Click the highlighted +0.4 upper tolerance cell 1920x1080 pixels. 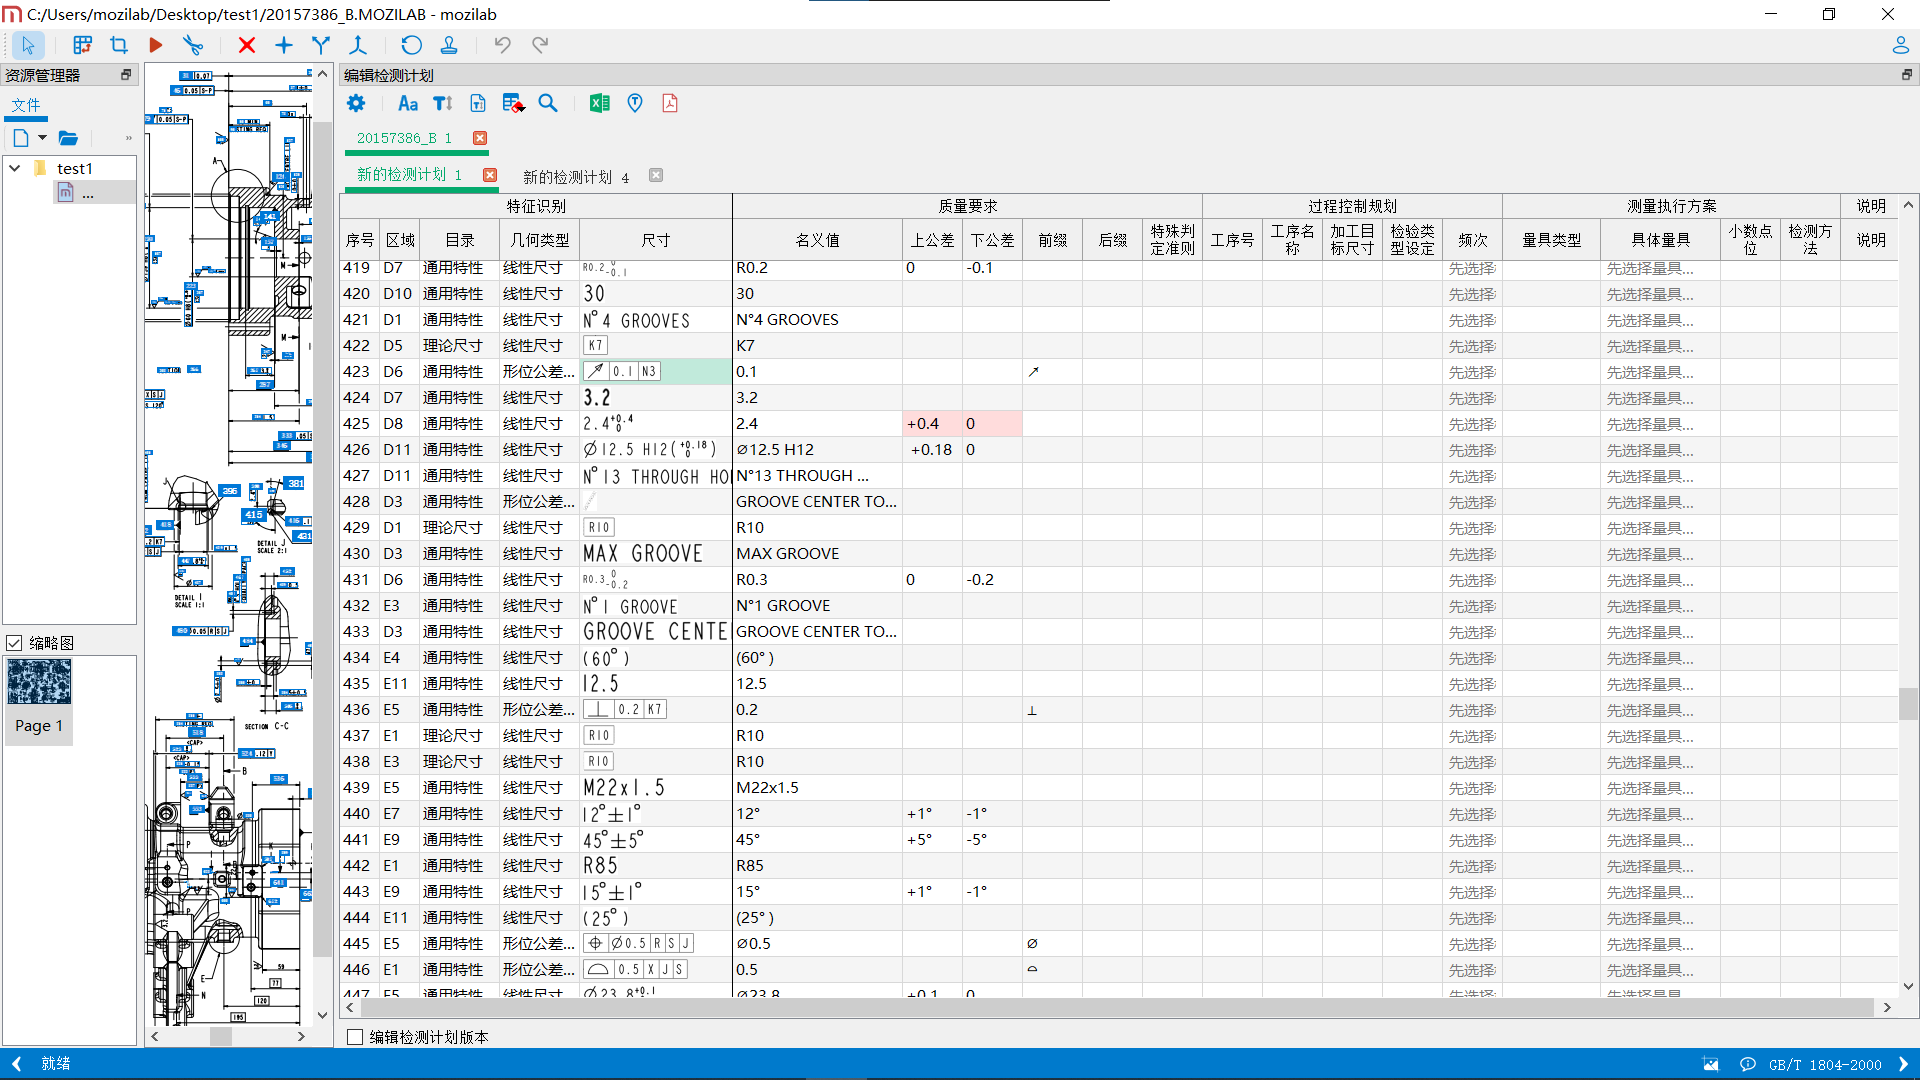[x=932, y=424]
